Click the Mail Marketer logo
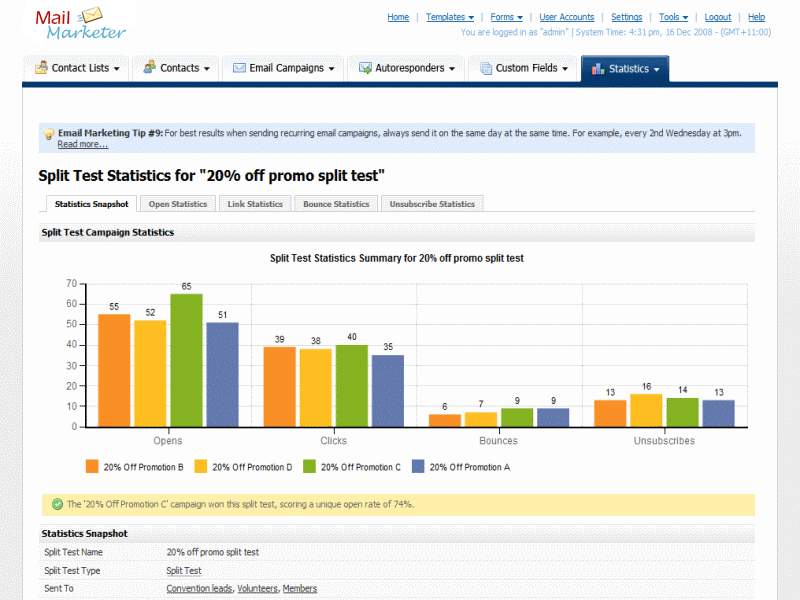 (x=81, y=25)
